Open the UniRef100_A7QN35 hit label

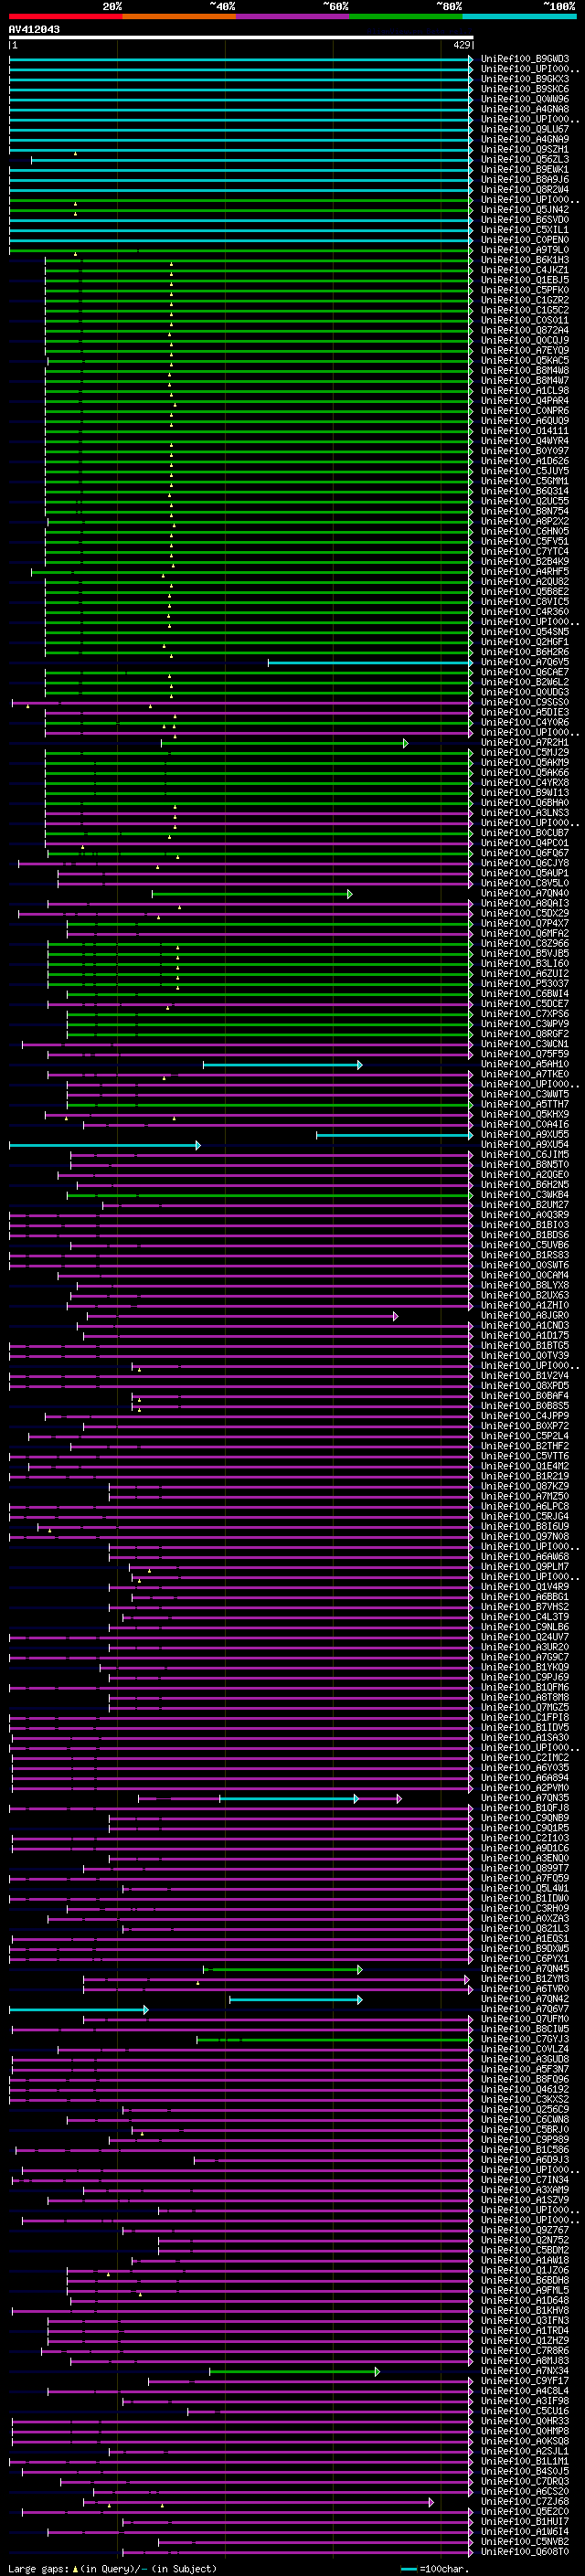[525, 1798]
